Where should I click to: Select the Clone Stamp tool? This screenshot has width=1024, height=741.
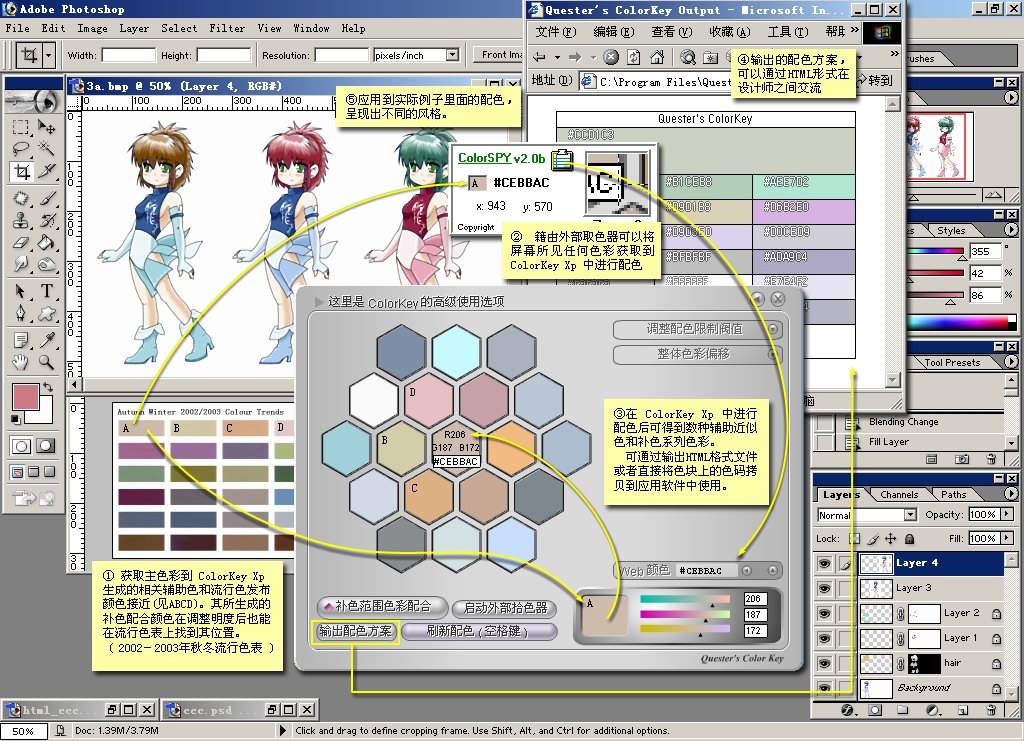[x=20, y=220]
